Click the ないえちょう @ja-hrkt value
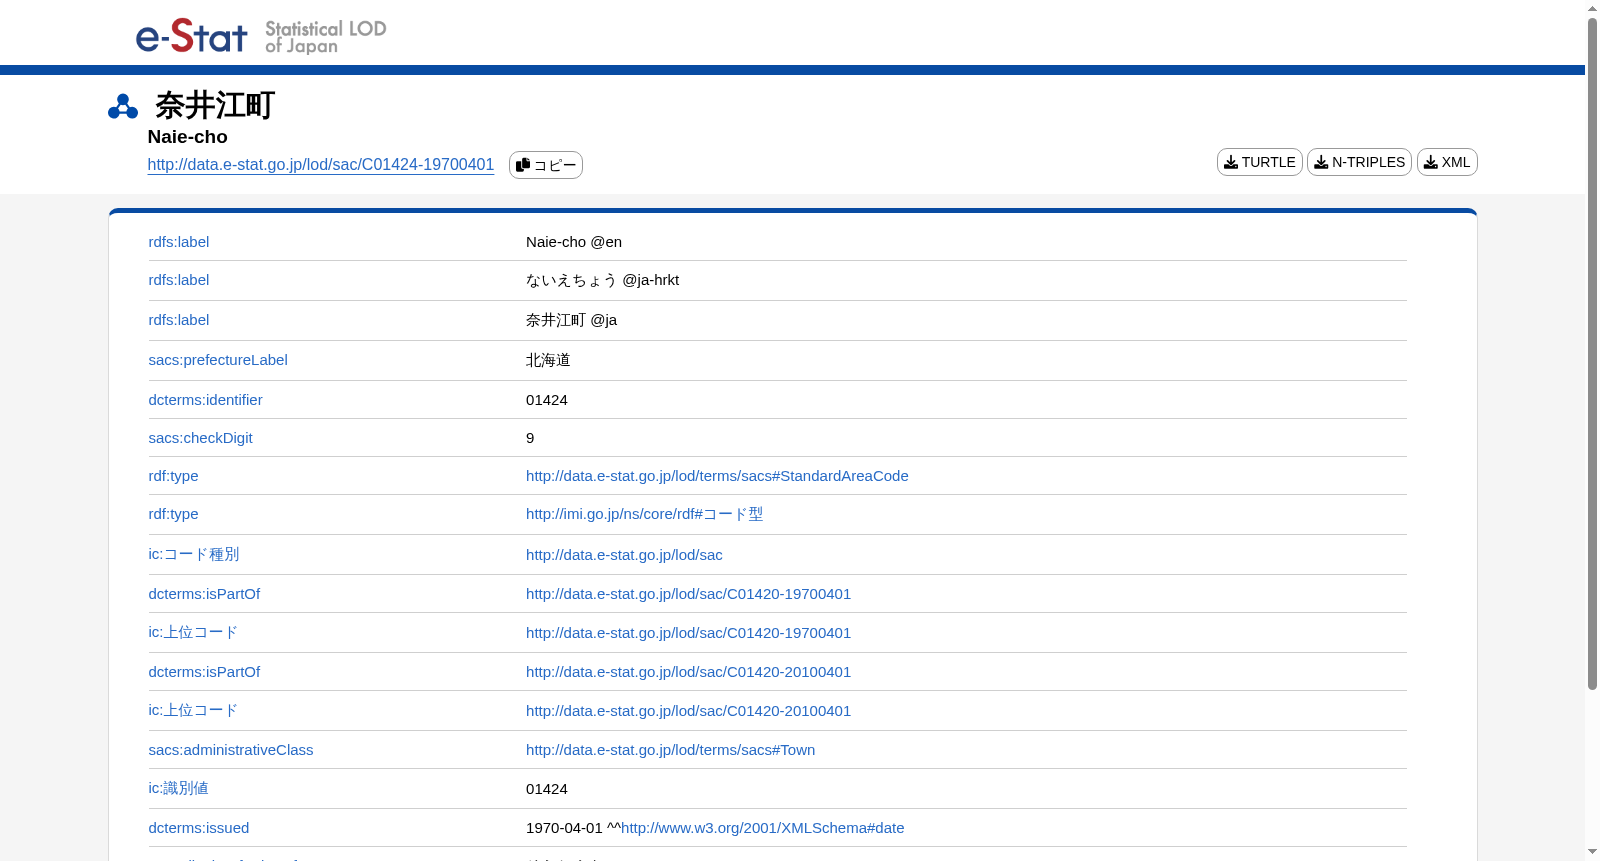Viewport: 1600px width, 861px height. pyautogui.click(x=602, y=280)
